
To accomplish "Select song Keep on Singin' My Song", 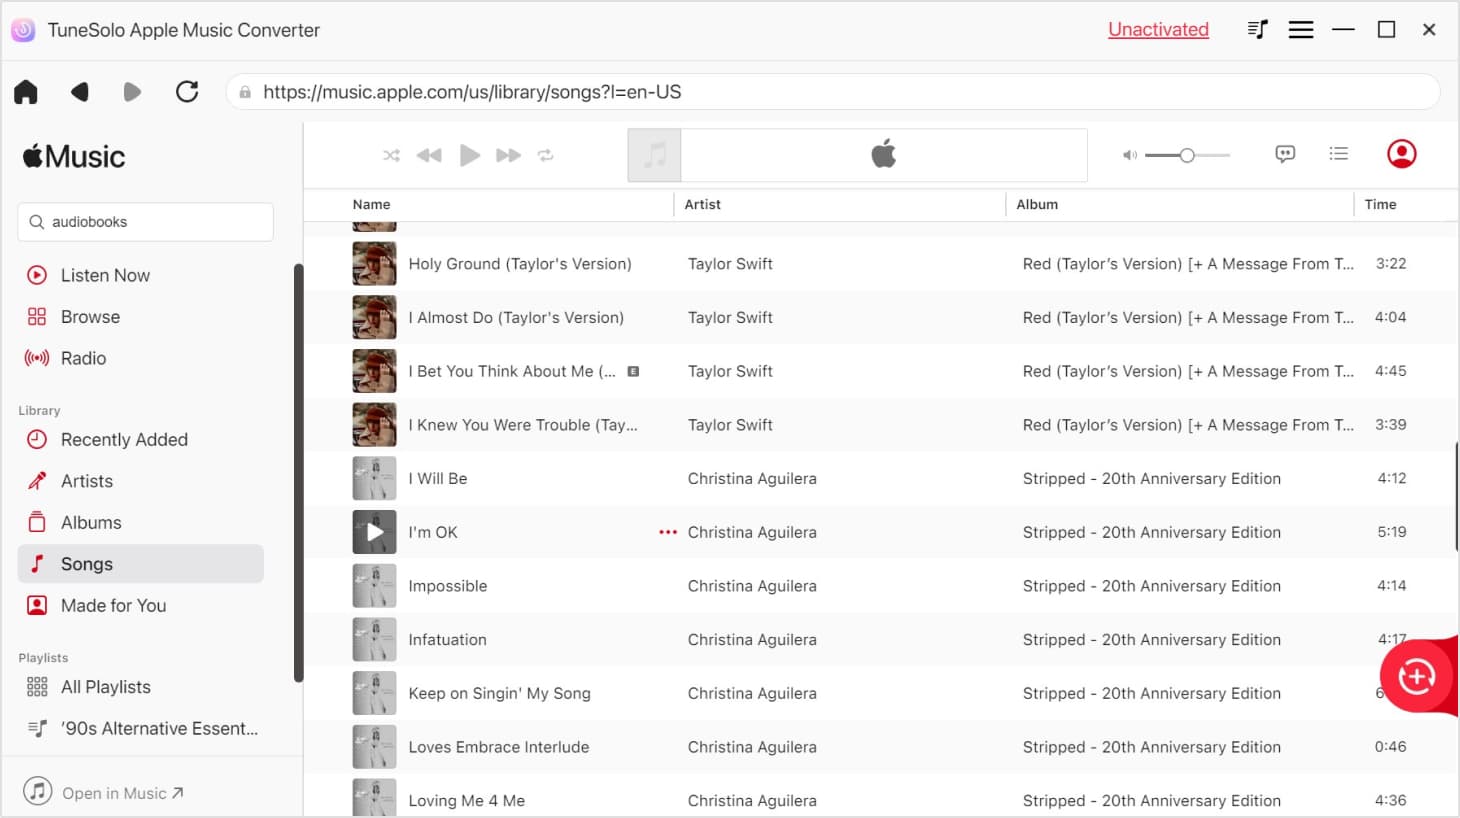I will pos(499,694).
